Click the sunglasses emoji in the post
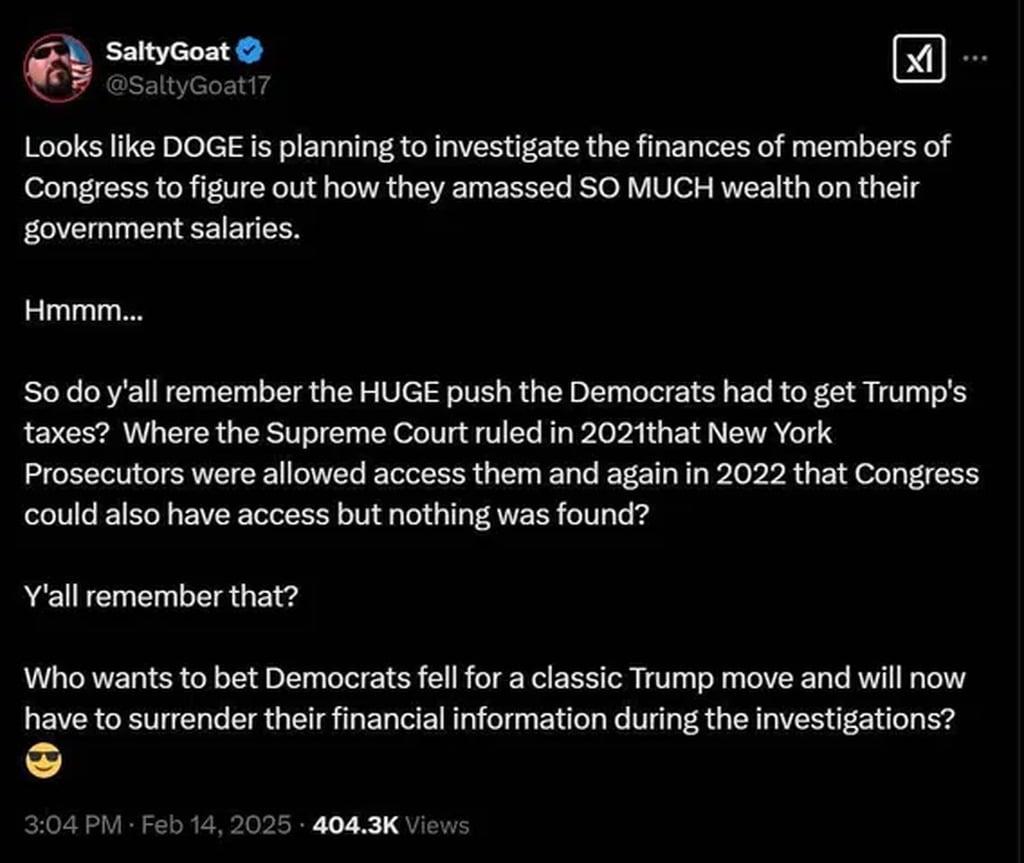 [x=43, y=763]
